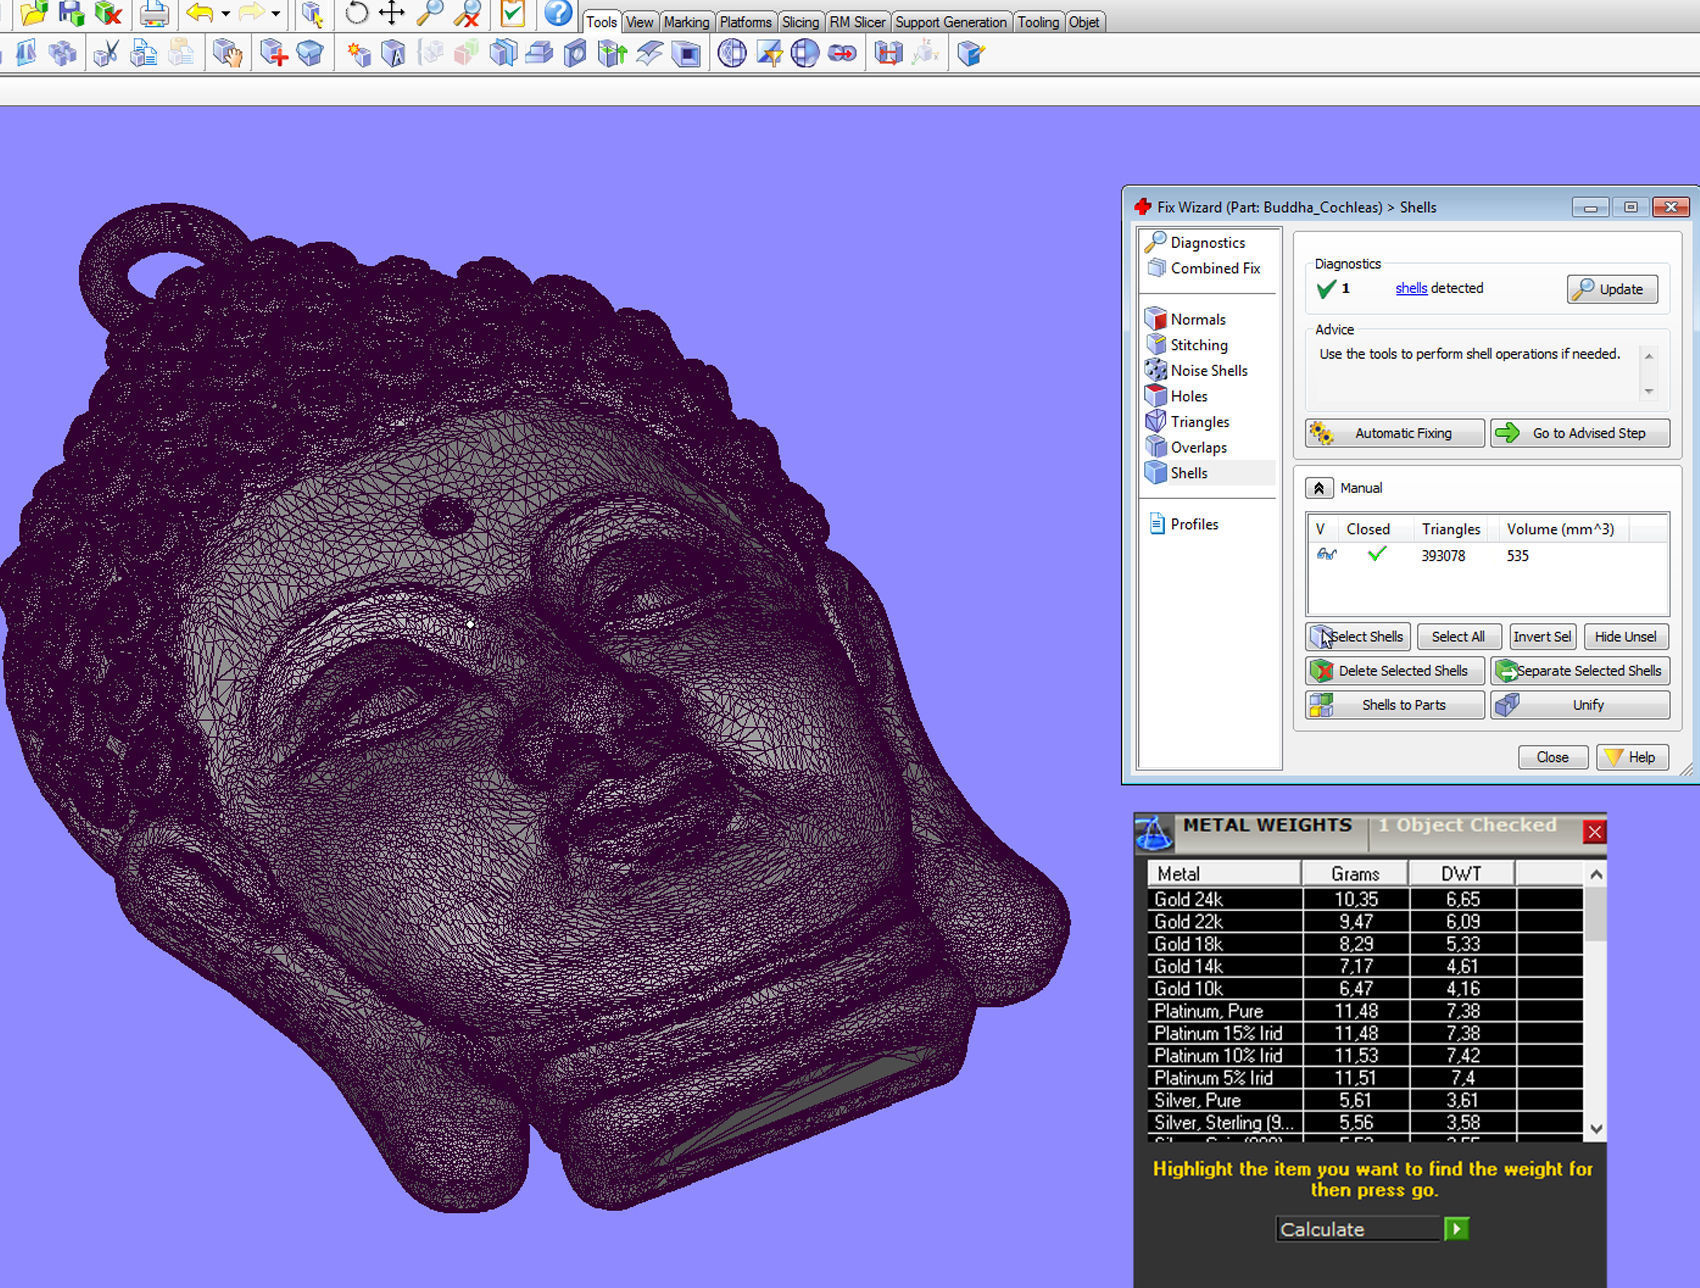Open the clipboard checklist icon

coord(512,13)
